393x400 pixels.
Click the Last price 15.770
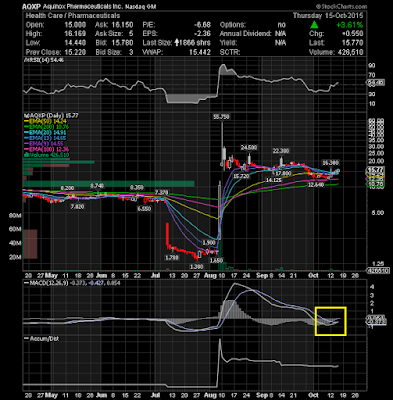point(352,43)
